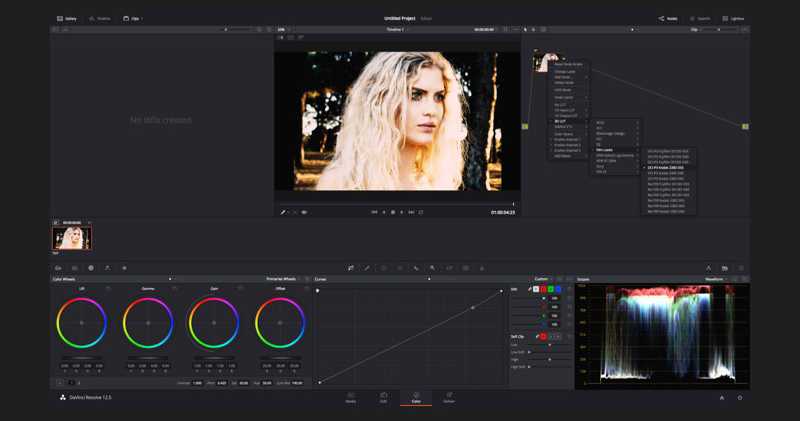Switch to the Edit page

[383, 397]
